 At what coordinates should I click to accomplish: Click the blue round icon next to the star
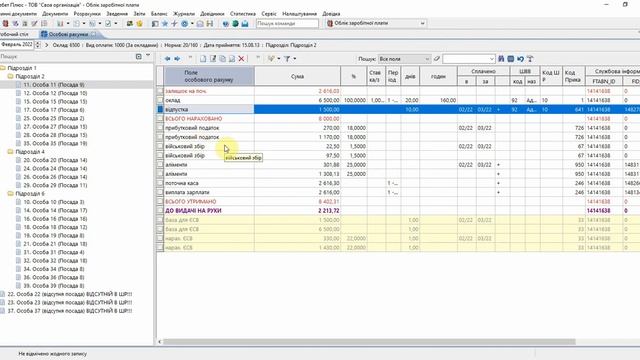click(x=184, y=24)
